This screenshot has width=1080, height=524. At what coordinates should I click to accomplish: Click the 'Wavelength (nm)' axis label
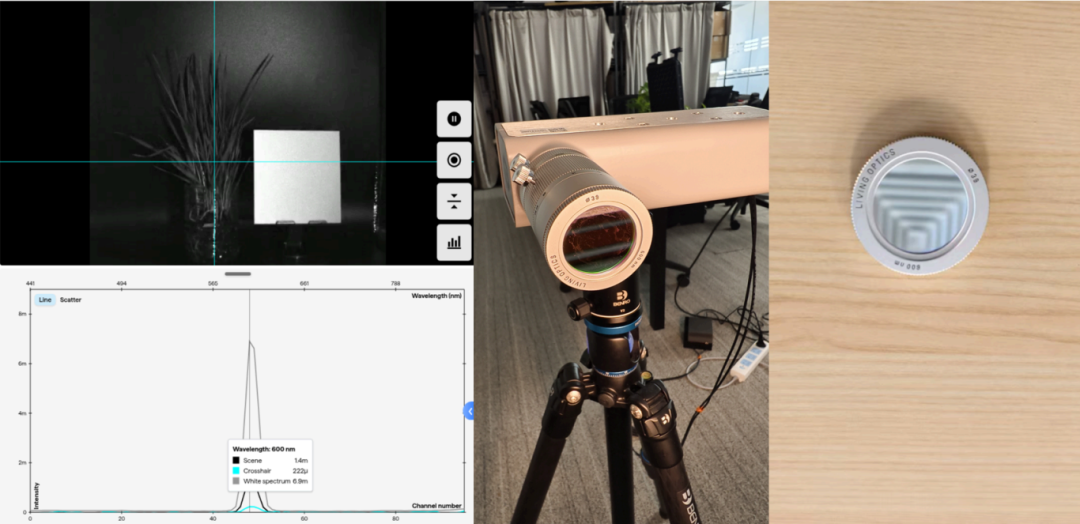436,295
